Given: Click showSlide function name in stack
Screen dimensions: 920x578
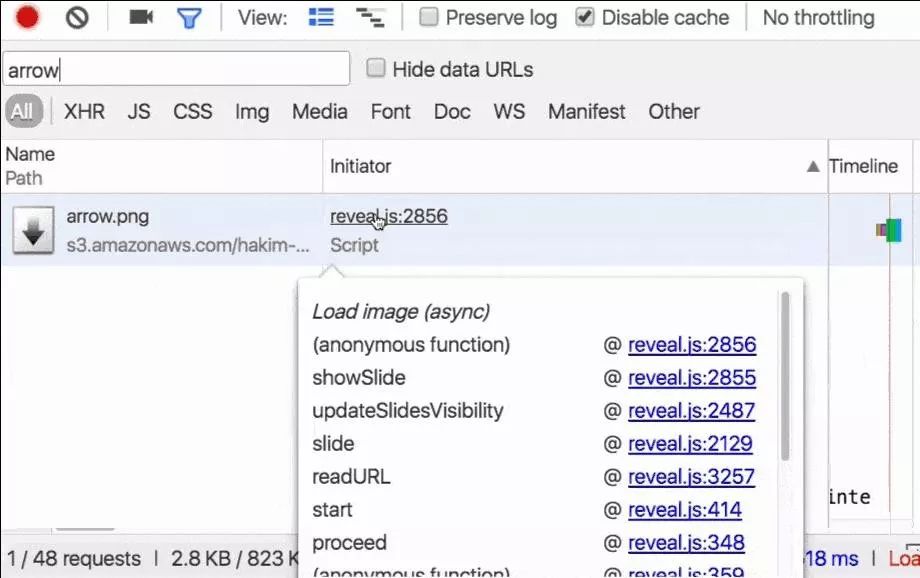Looking at the screenshot, I should pos(358,378).
